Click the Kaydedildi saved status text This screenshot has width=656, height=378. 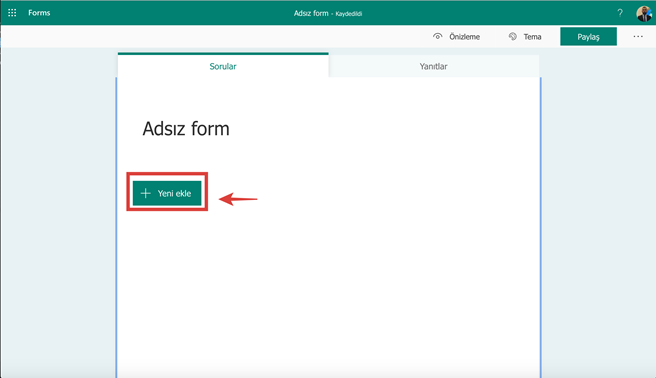coord(348,14)
